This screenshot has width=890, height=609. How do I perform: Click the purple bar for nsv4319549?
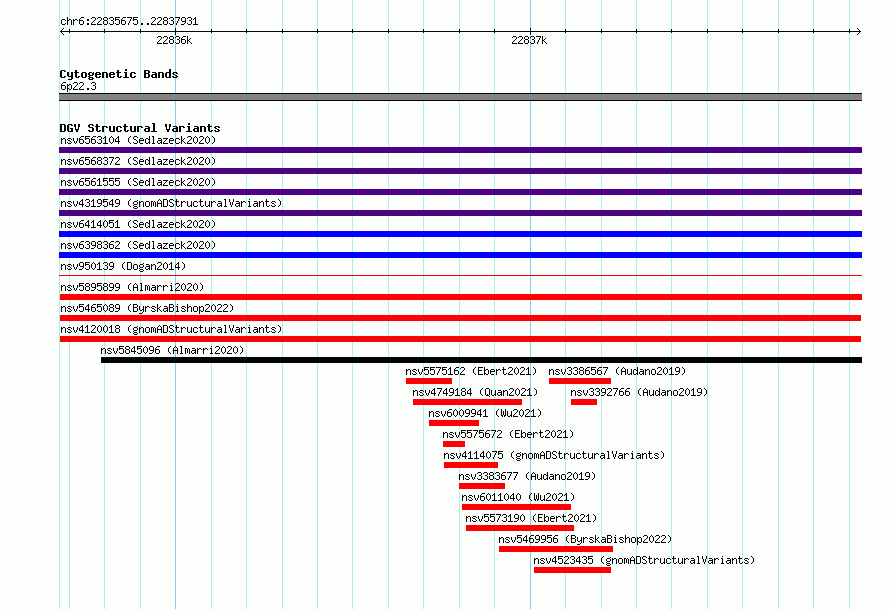tap(460, 213)
